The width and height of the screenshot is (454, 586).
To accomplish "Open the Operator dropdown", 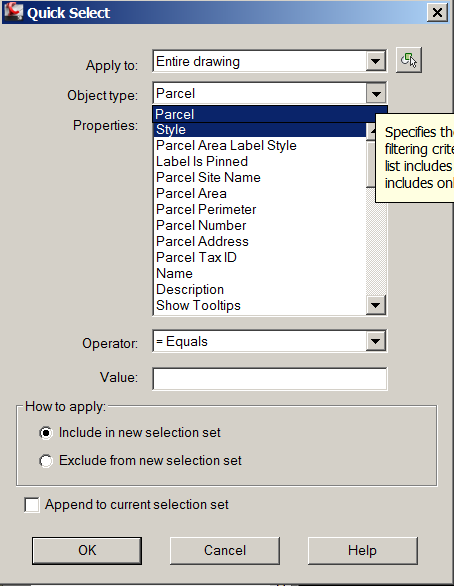I will (376, 341).
